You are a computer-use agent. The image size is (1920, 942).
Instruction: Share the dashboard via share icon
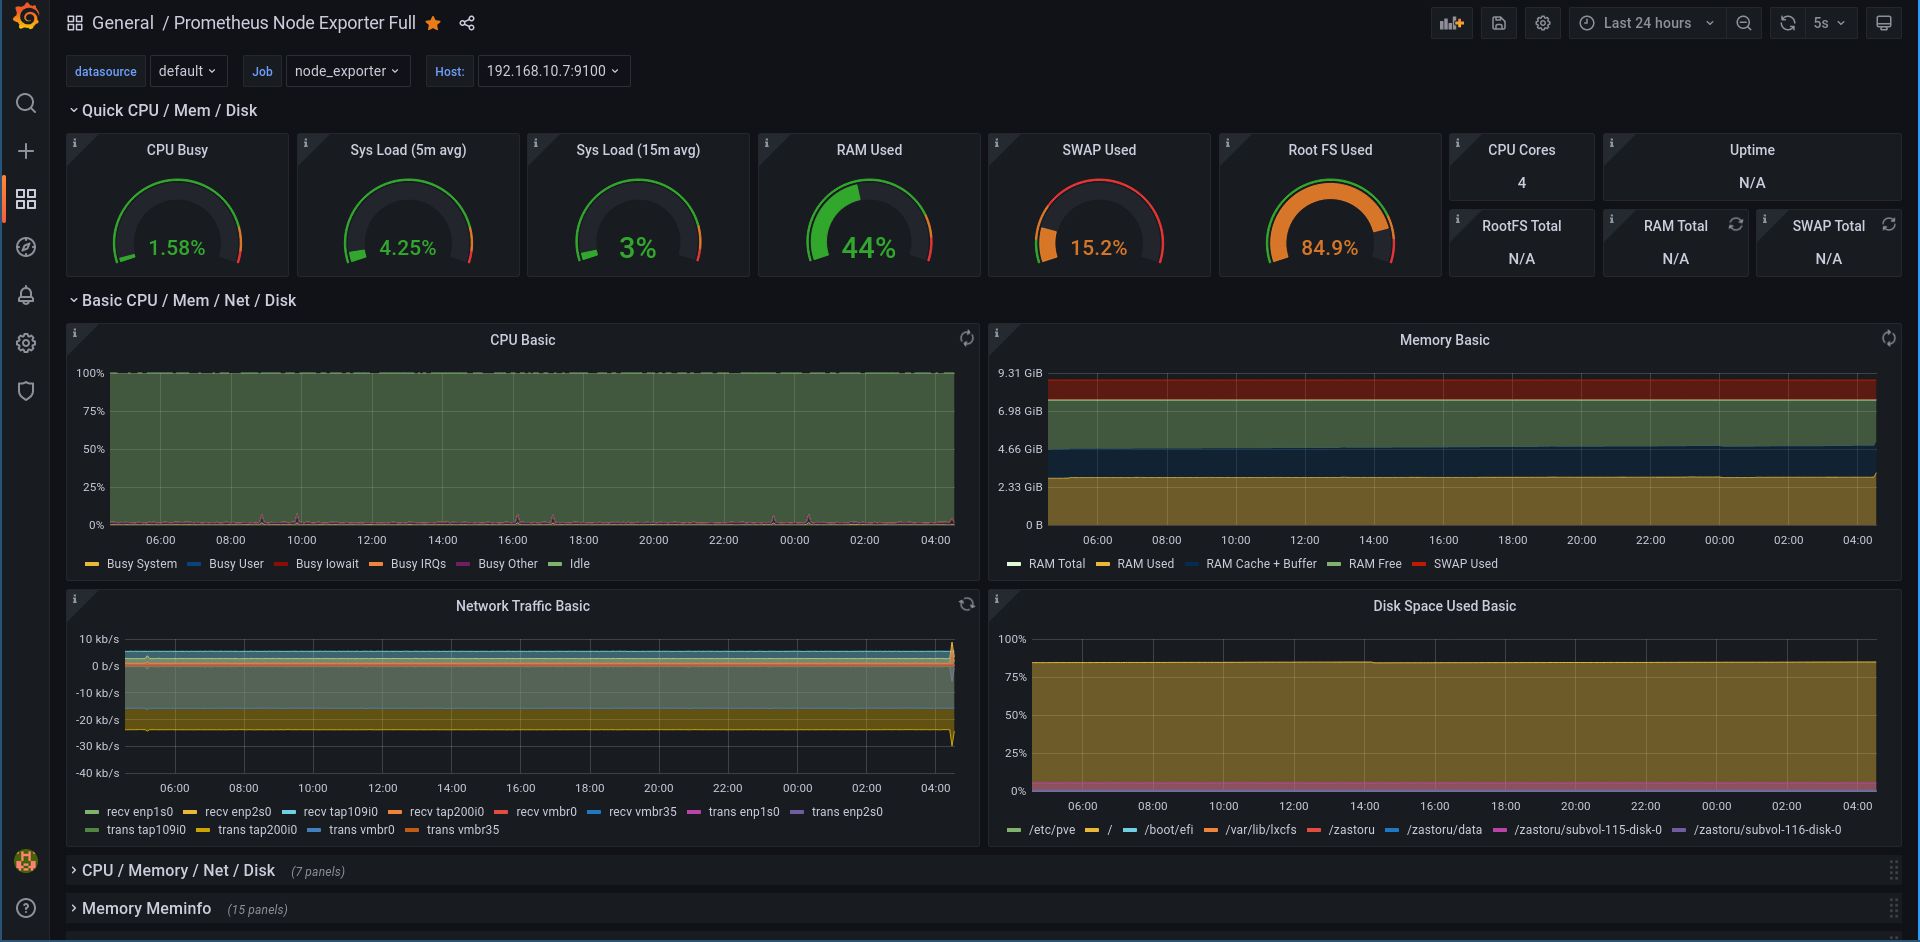click(467, 23)
